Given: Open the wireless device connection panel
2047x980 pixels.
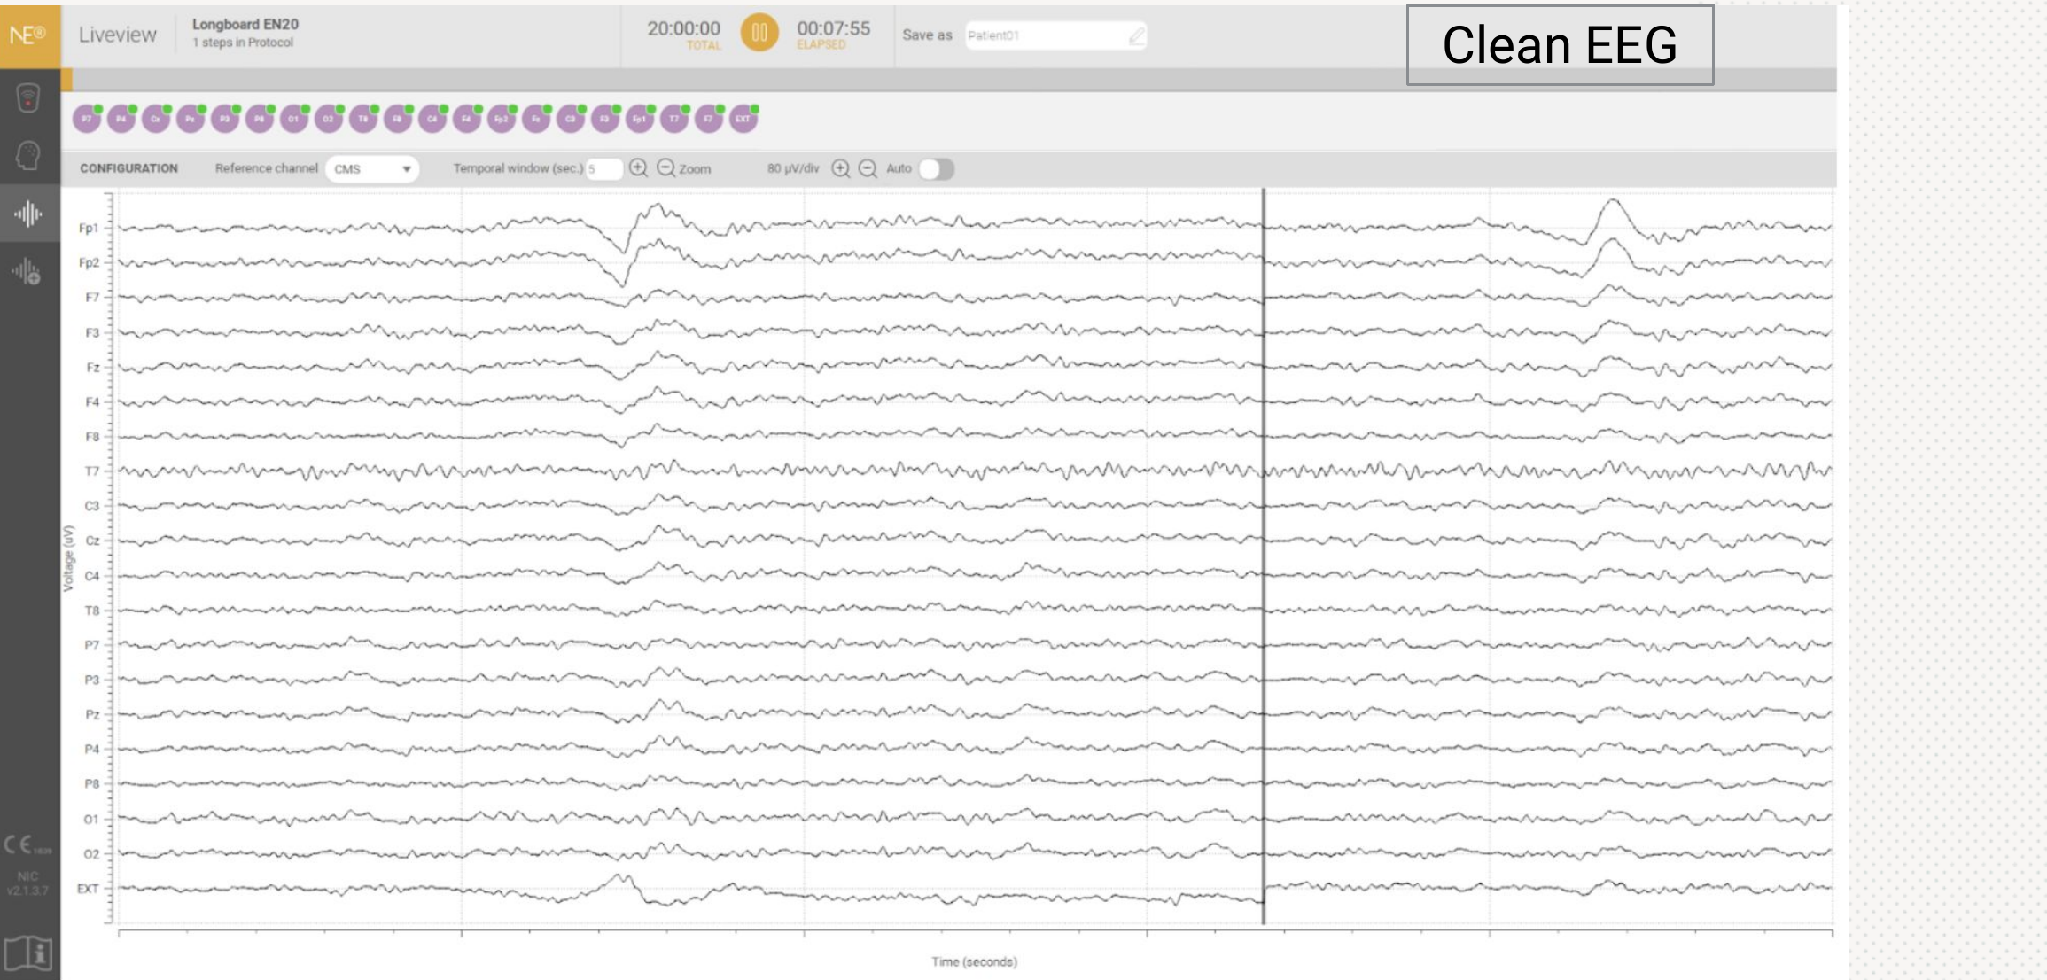Looking at the screenshot, I should [28, 97].
